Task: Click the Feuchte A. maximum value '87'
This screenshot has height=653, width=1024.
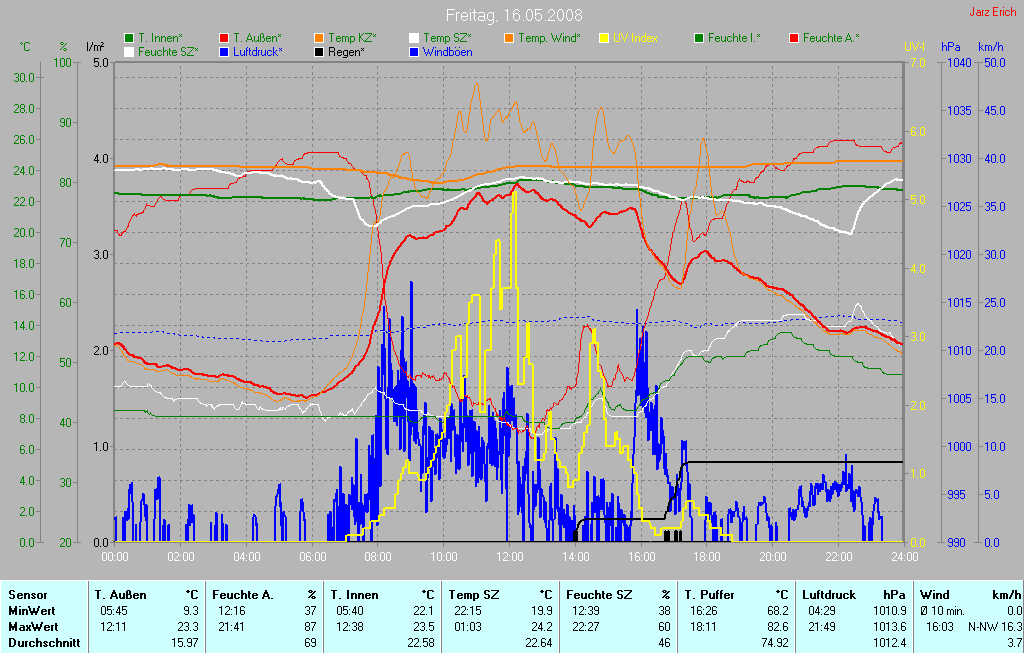Action: 311,627
